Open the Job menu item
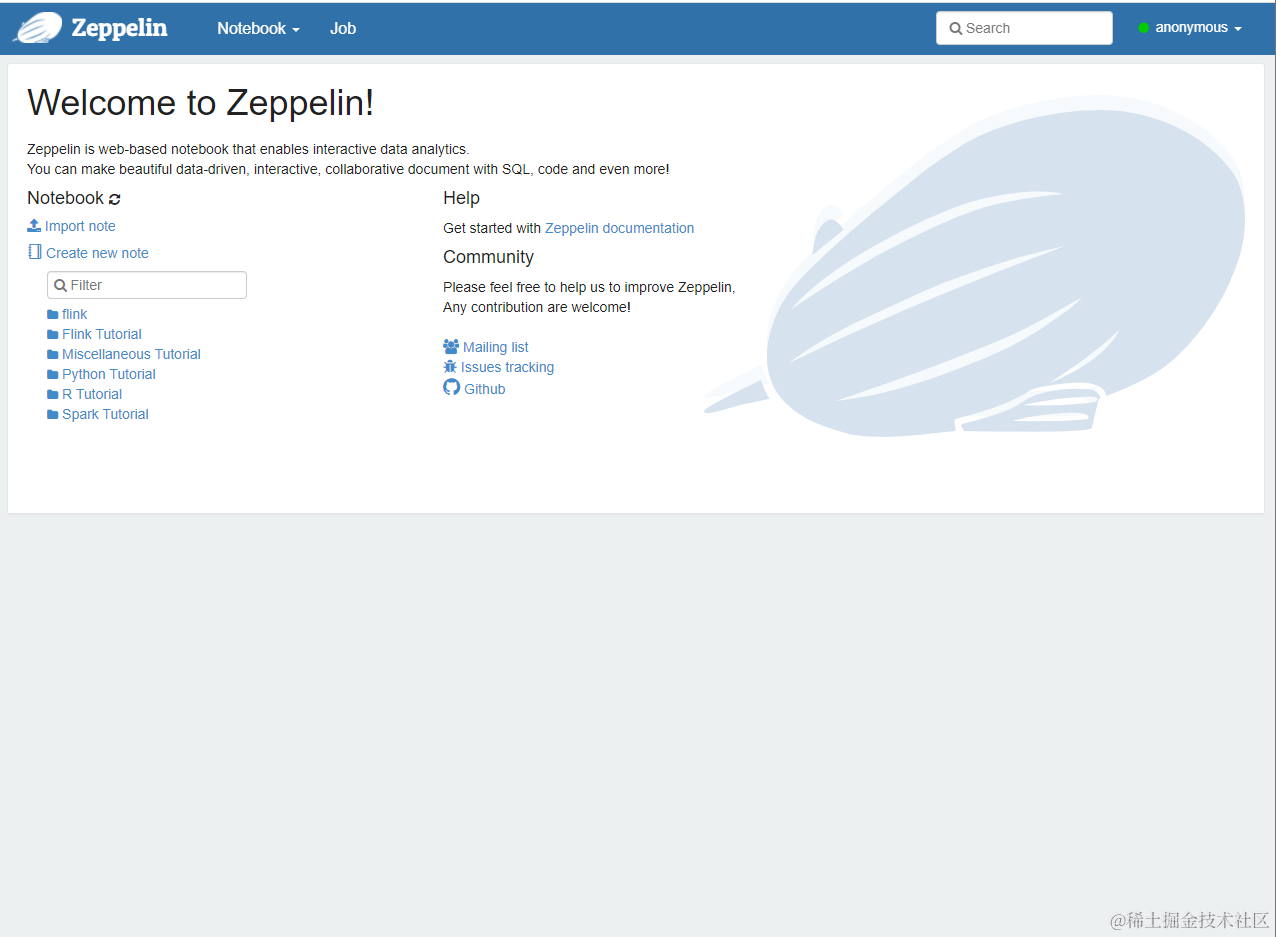 click(343, 28)
